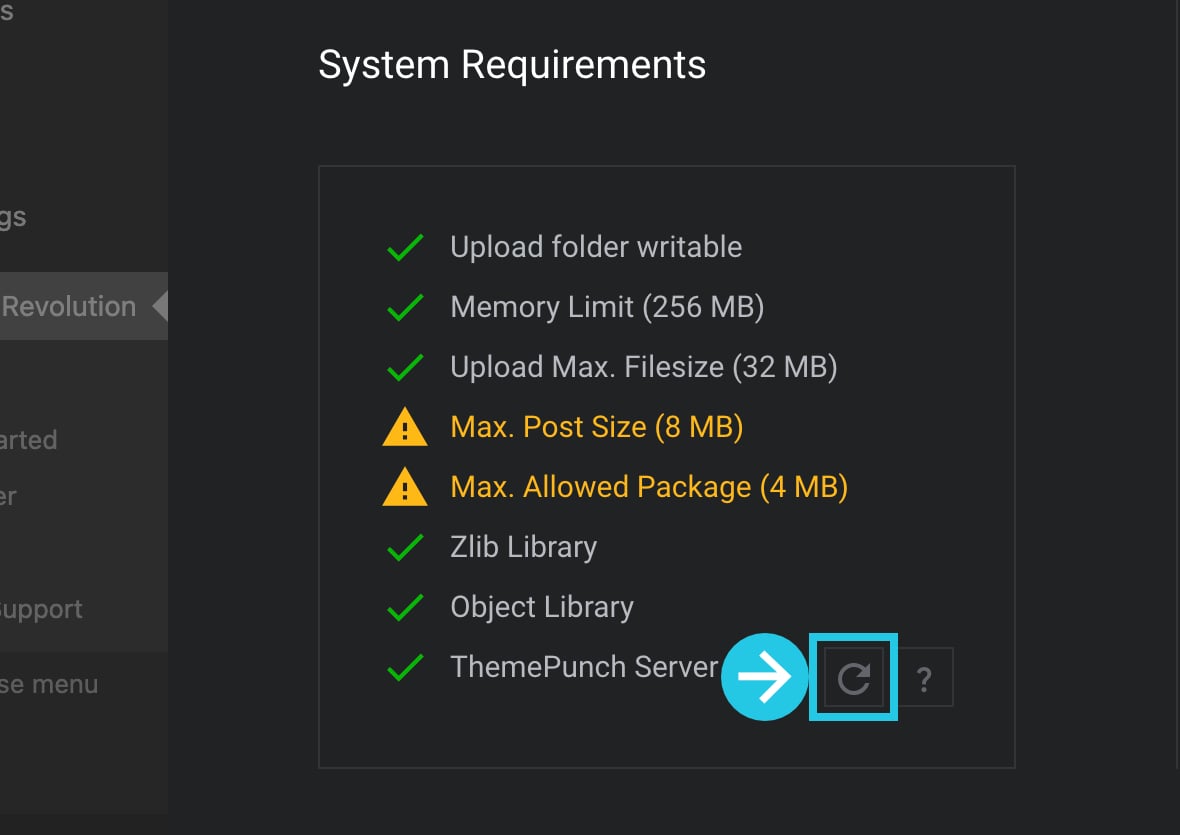Click green checkmark beside Memory Limit

pyautogui.click(x=405, y=308)
